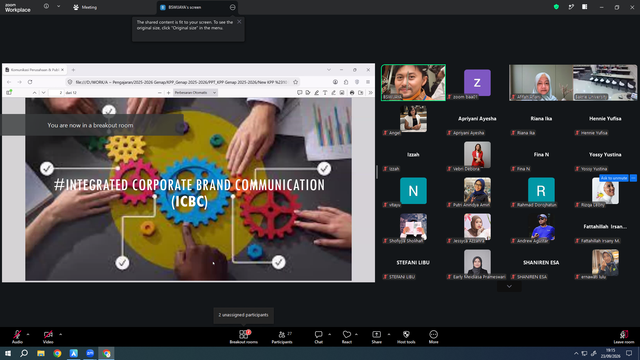
Task: Select the PDF text annotation tool
Action: [x=325, y=93]
